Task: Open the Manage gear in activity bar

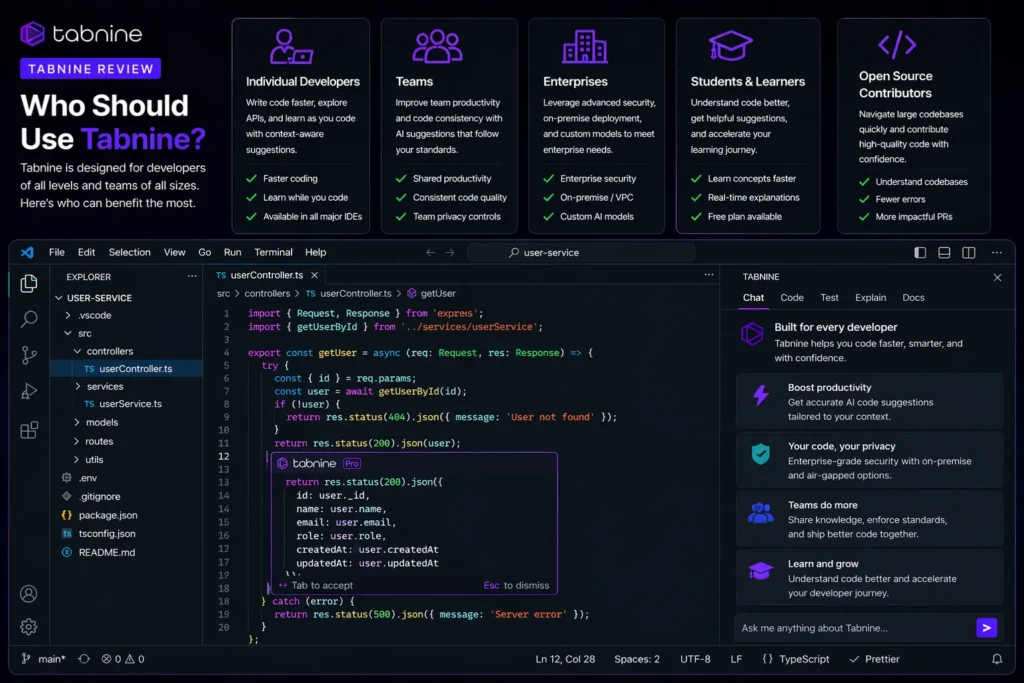Action: [x=29, y=627]
